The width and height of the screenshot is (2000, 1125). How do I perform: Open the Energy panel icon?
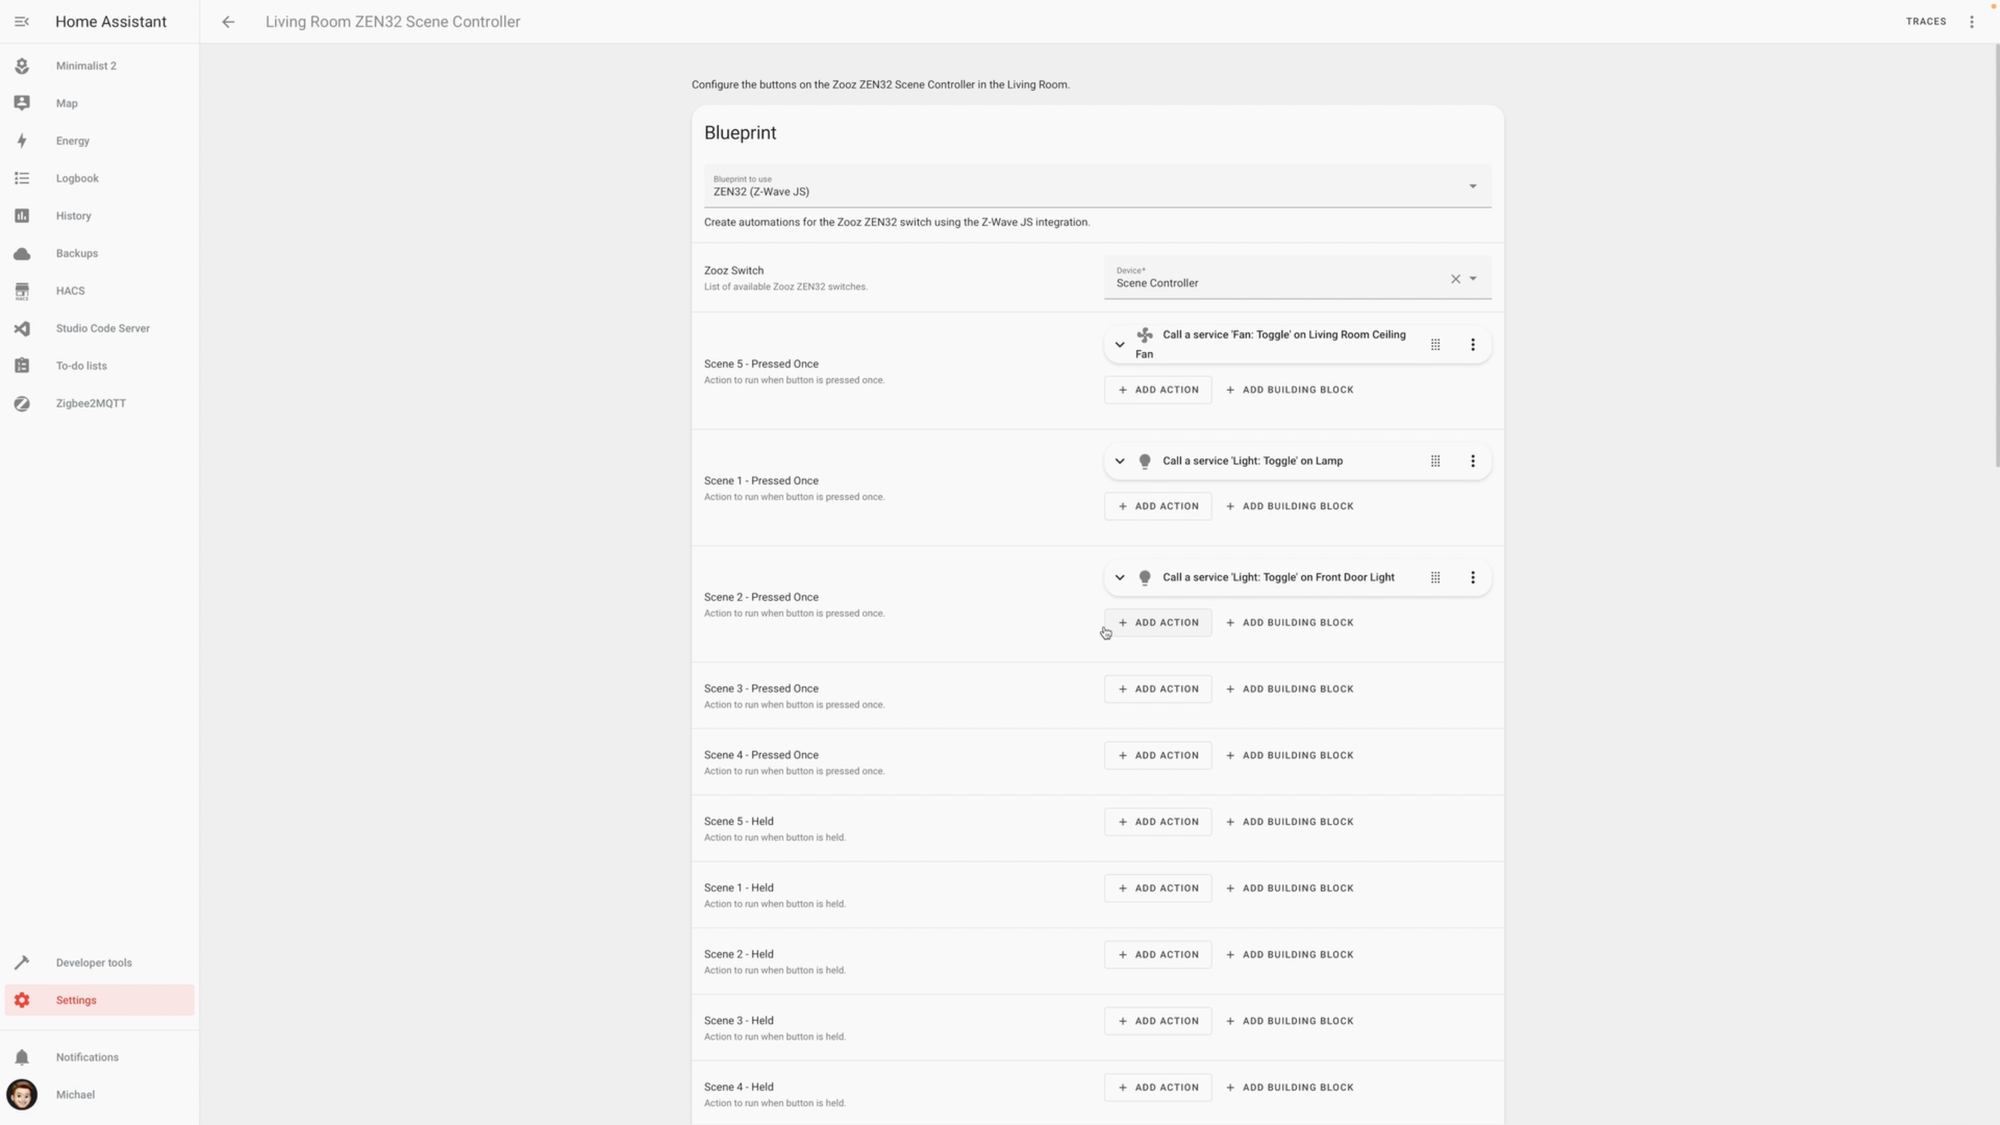tap(22, 141)
